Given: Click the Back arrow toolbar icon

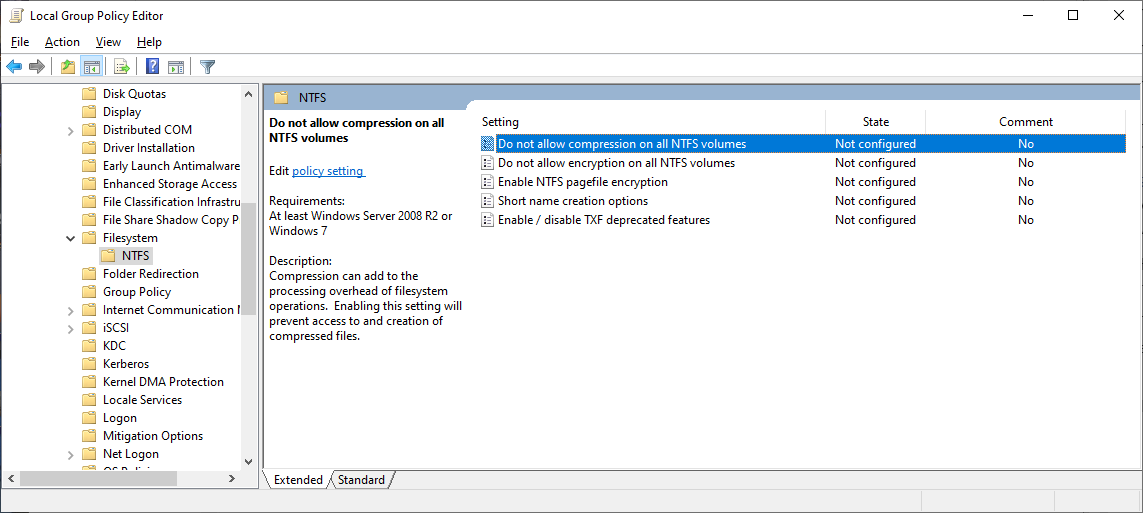Looking at the screenshot, I should (14, 67).
